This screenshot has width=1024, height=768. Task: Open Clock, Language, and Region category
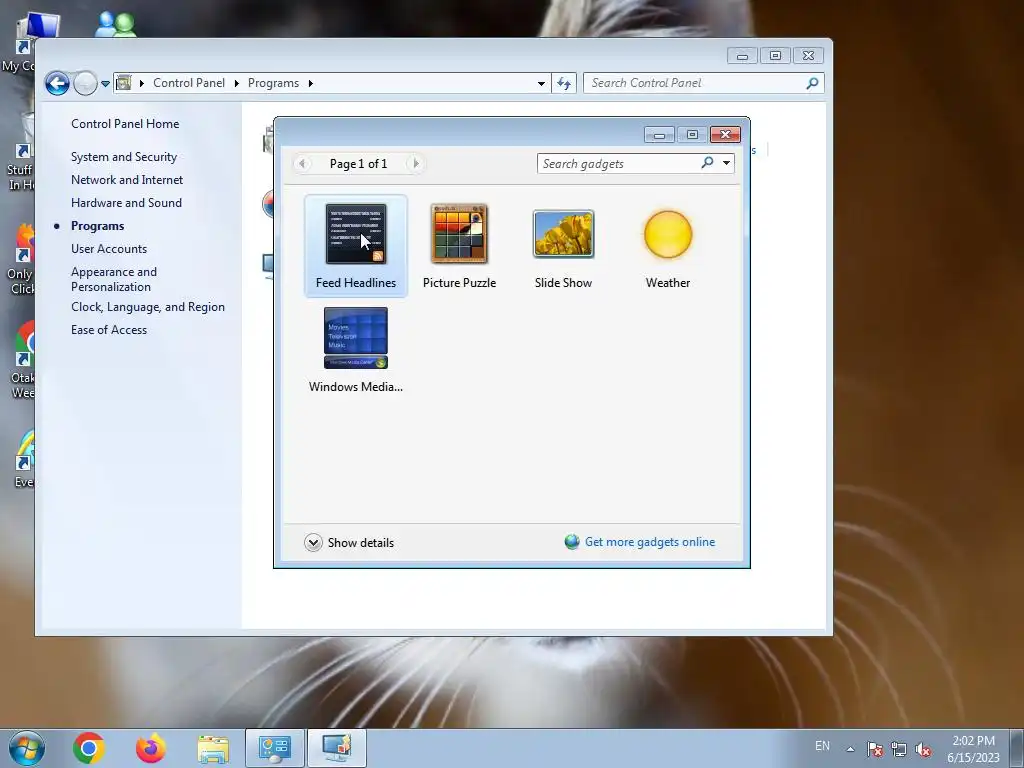(148, 307)
